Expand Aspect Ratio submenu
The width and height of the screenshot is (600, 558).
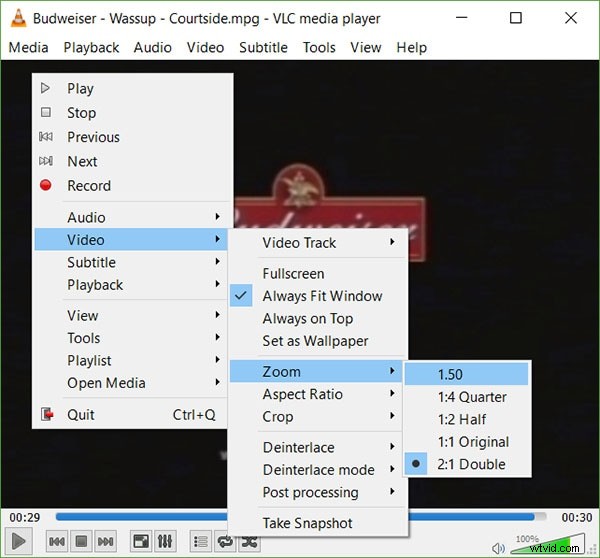pos(317,394)
